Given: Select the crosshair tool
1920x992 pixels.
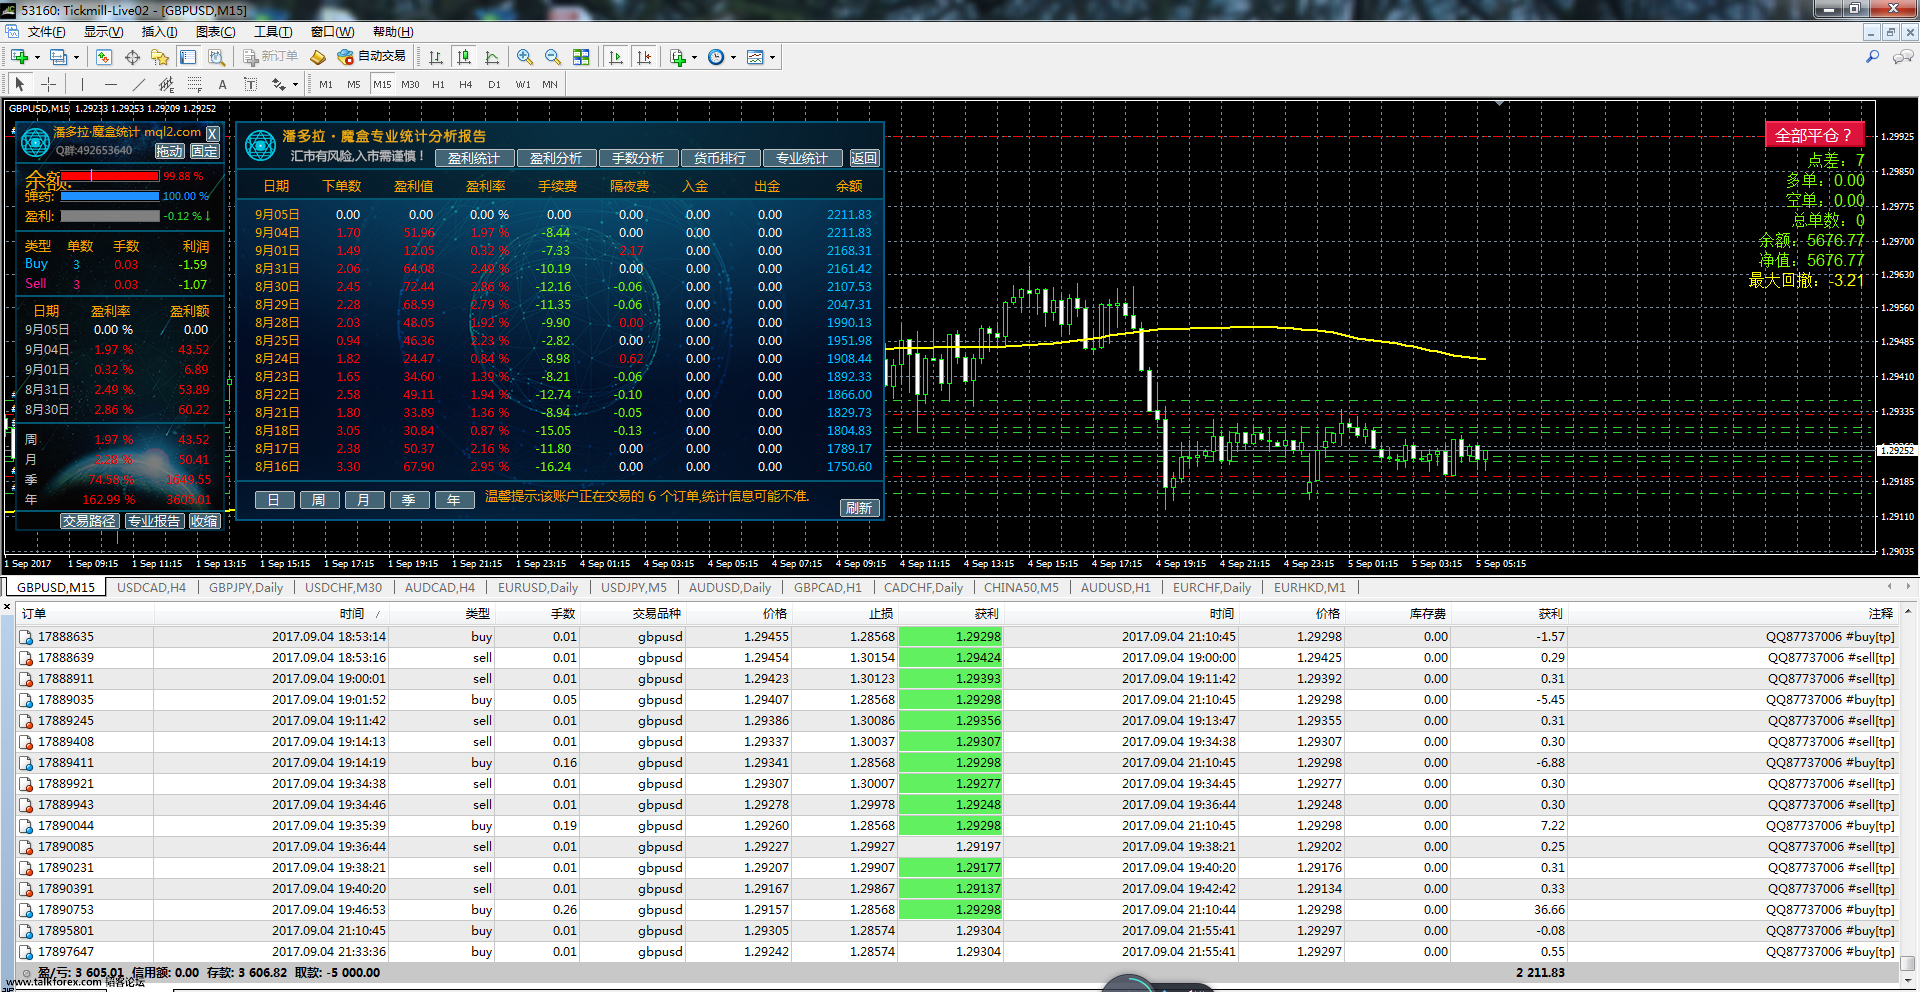Looking at the screenshot, I should [x=48, y=84].
